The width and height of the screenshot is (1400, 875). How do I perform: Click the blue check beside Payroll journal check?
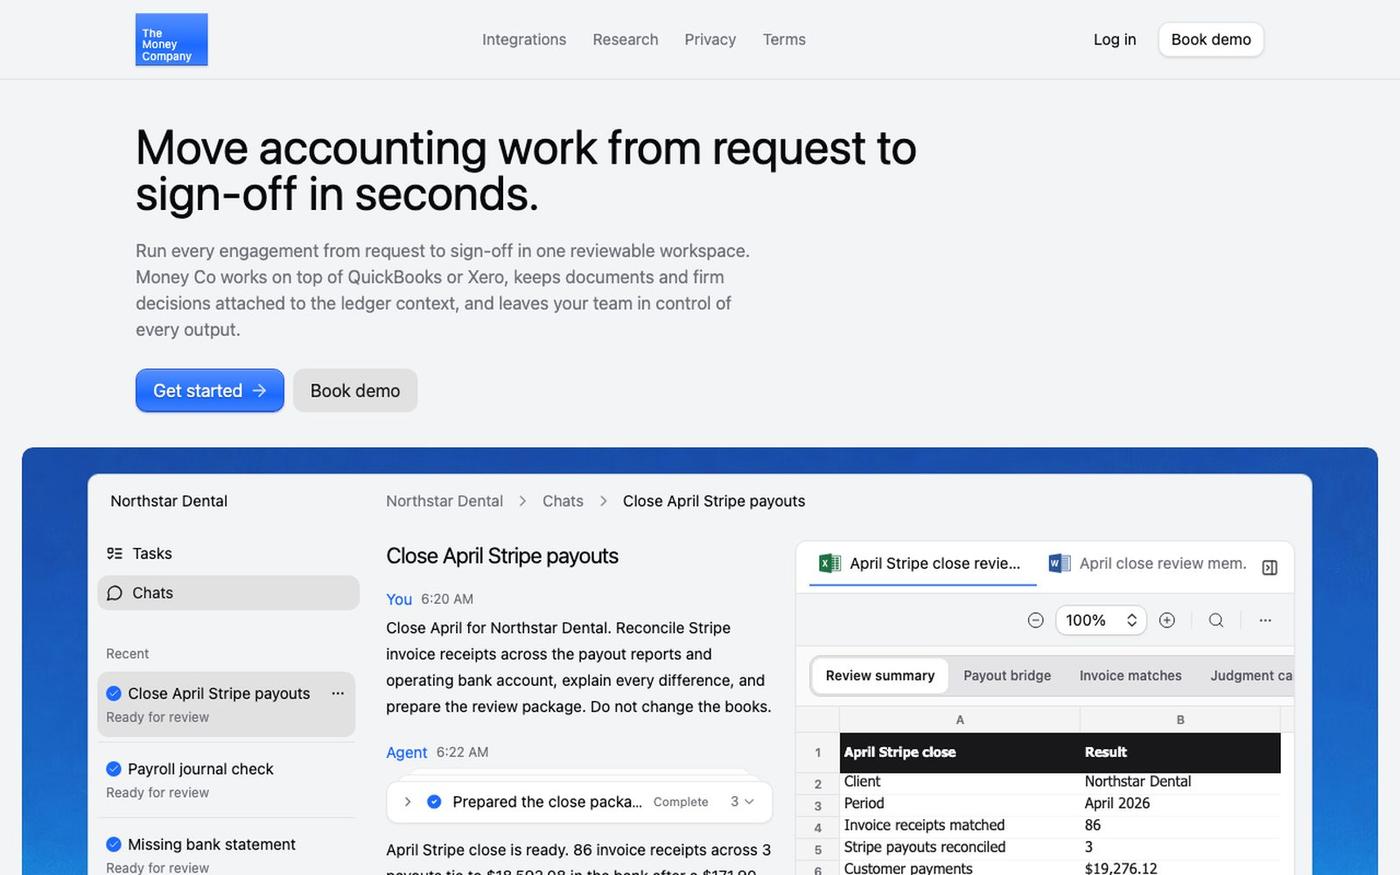[x=114, y=769]
